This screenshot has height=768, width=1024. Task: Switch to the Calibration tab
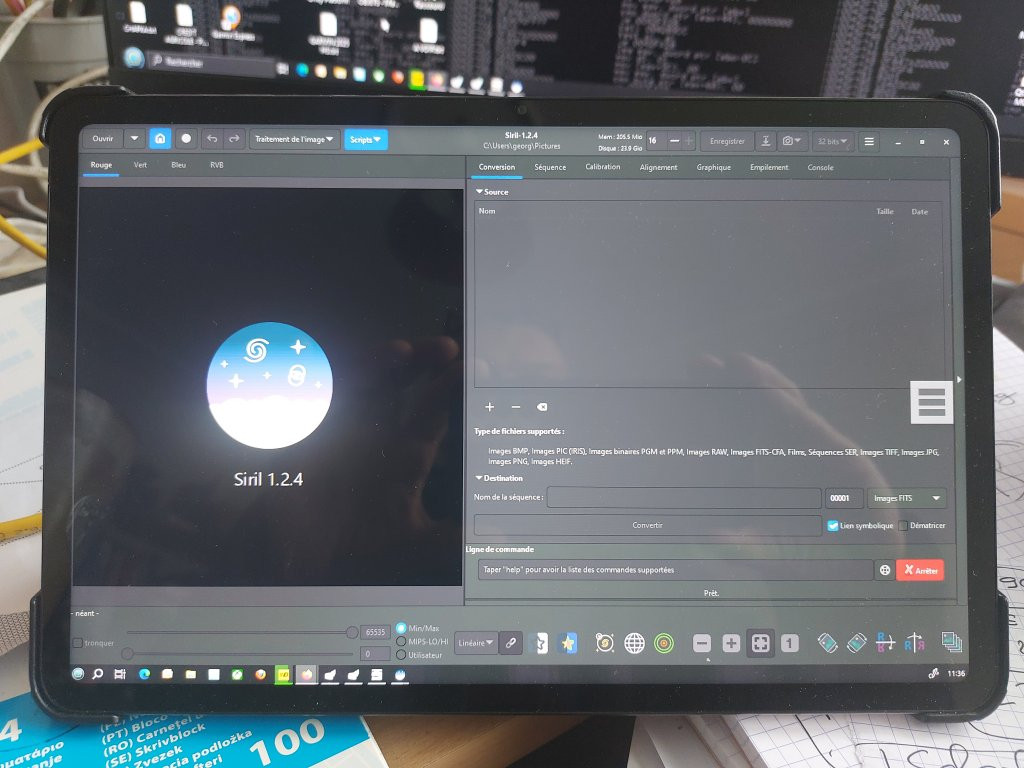coord(603,167)
